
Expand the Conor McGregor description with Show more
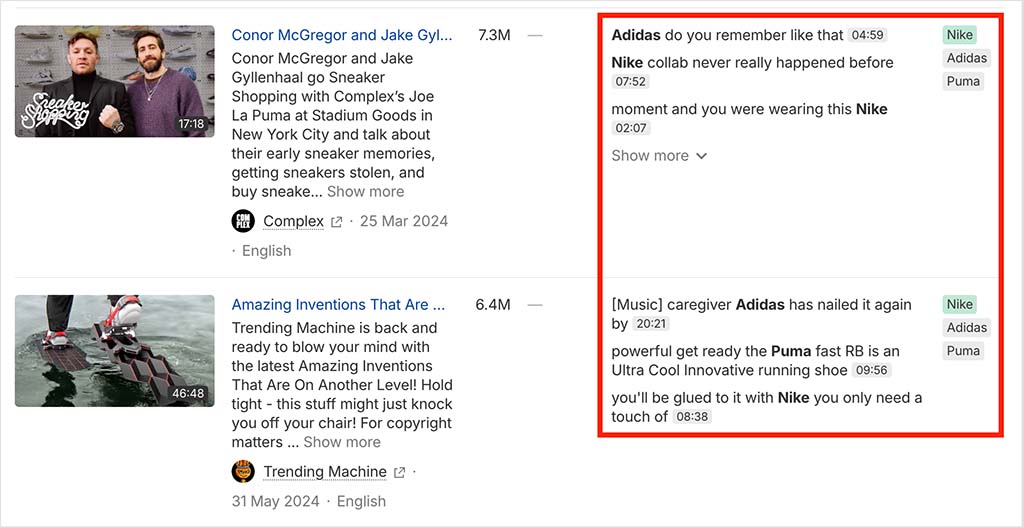point(366,191)
